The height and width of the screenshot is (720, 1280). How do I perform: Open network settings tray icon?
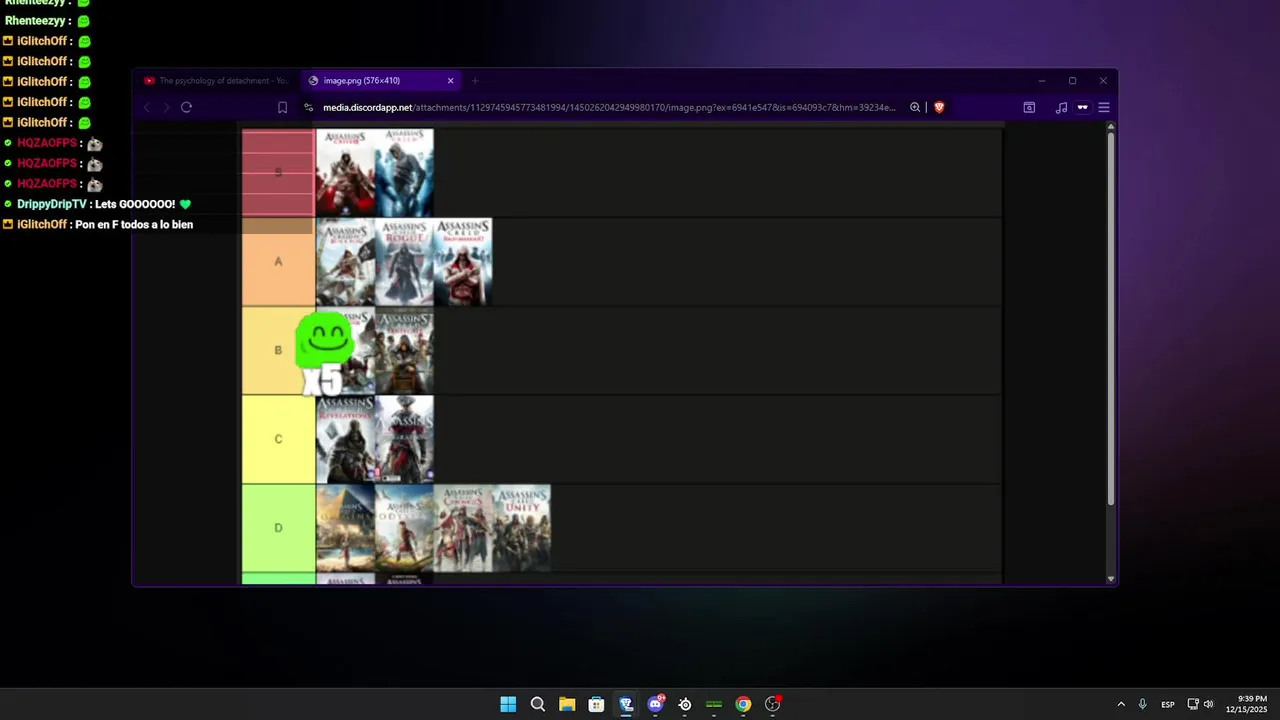pyautogui.click(x=1193, y=704)
